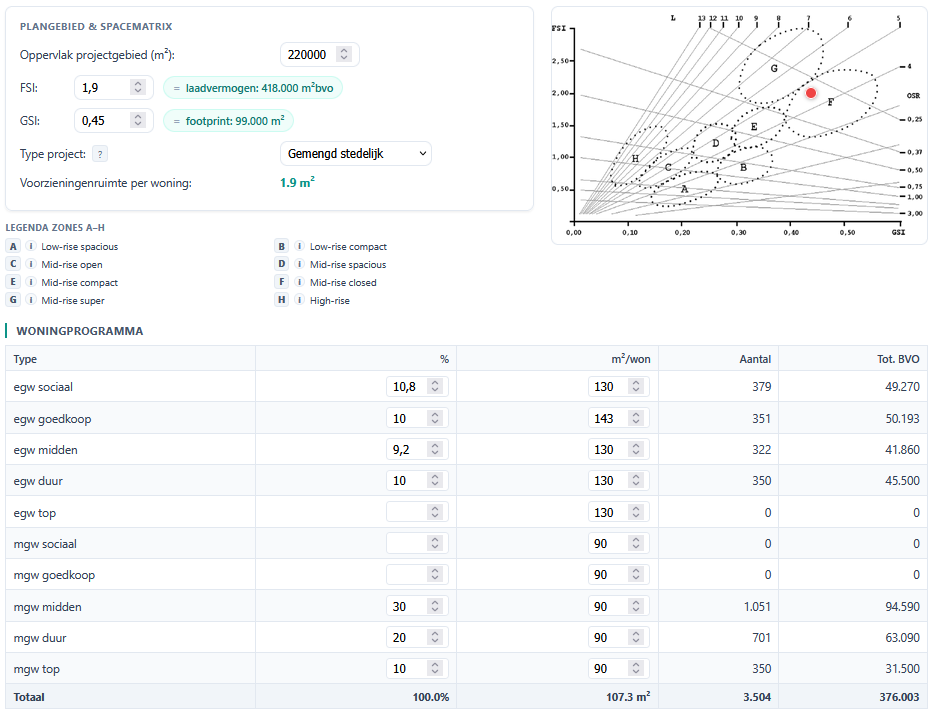Click the footprint 99.000 m² badge

click(x=228, y=121)
